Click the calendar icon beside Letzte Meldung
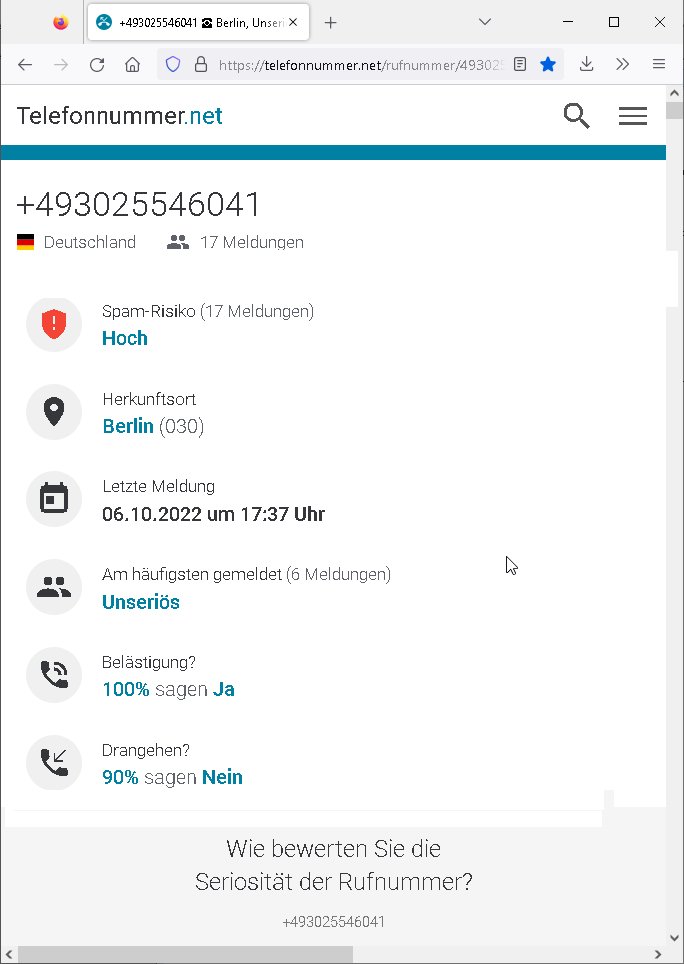The image size is (684, 964). [x=54, y=499]
